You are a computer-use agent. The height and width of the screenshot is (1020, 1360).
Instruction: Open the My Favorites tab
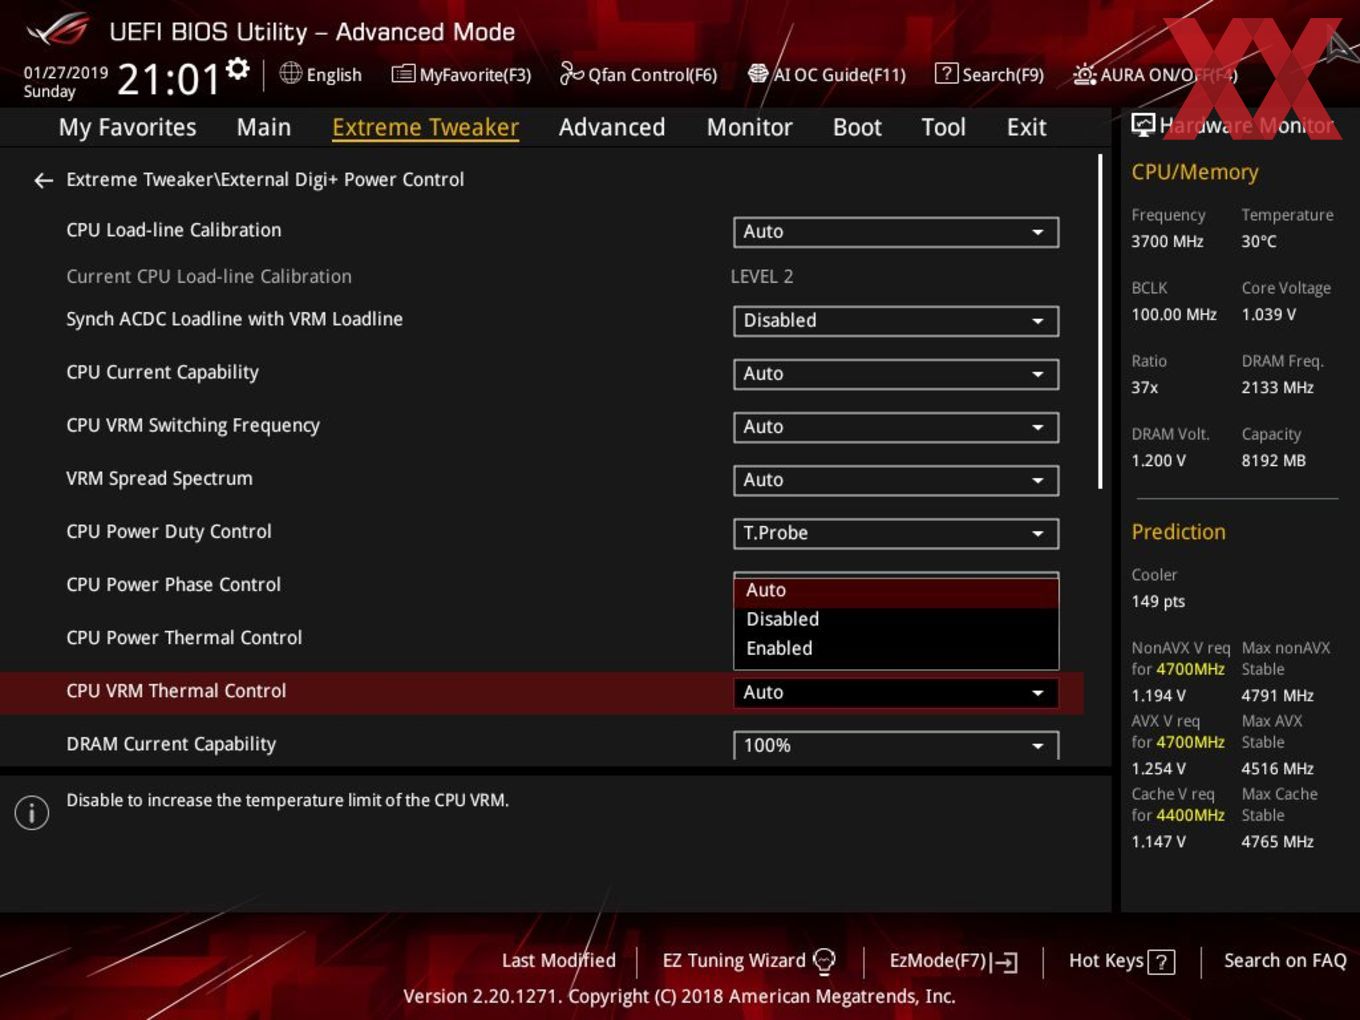[x=127, y=127]
